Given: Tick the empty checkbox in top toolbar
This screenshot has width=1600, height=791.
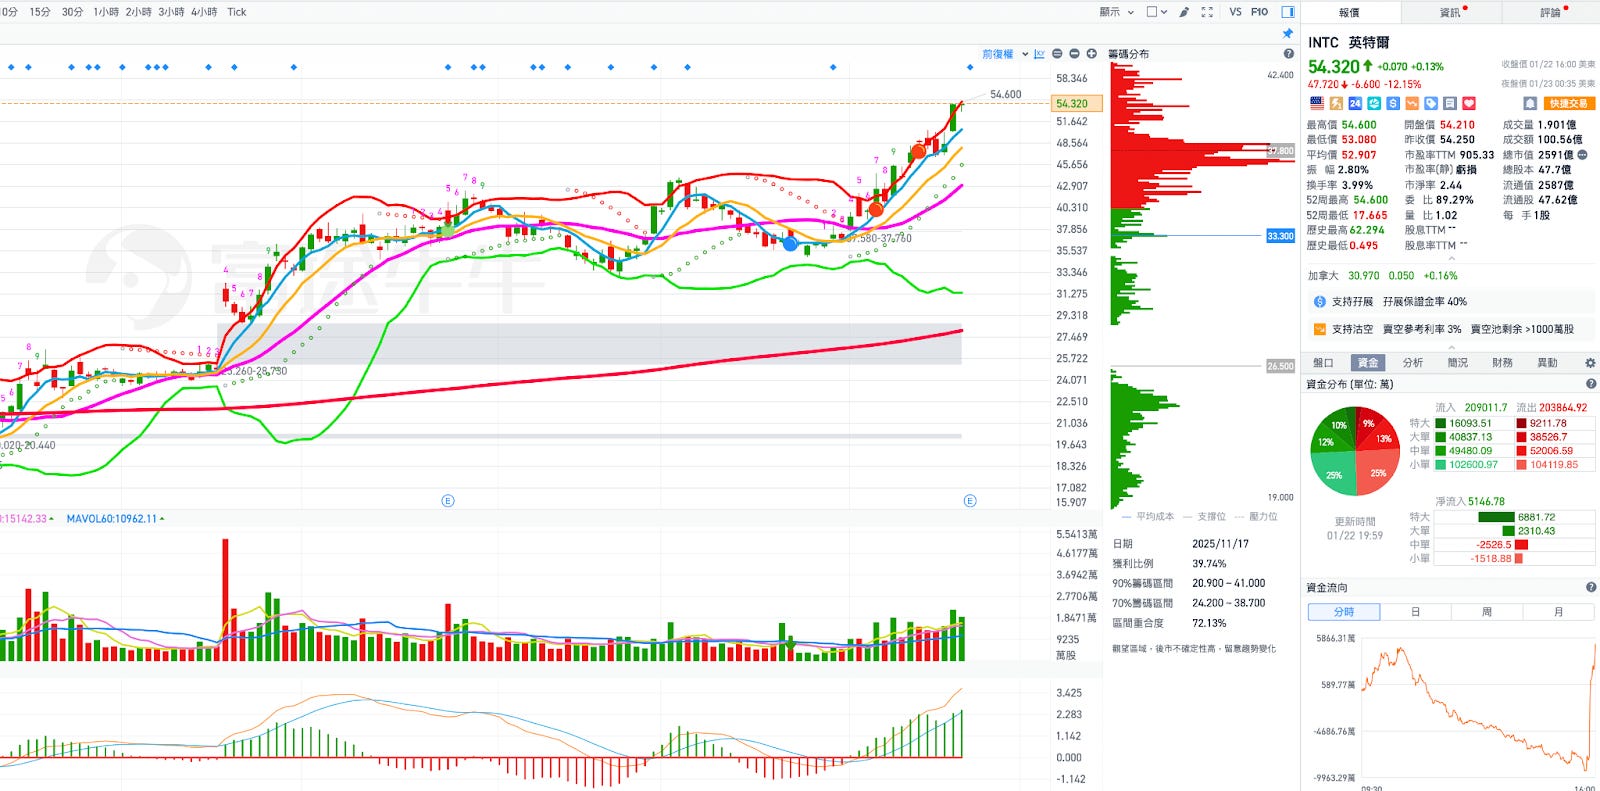Looking at the screenshot, I should tap(1151, 12).
